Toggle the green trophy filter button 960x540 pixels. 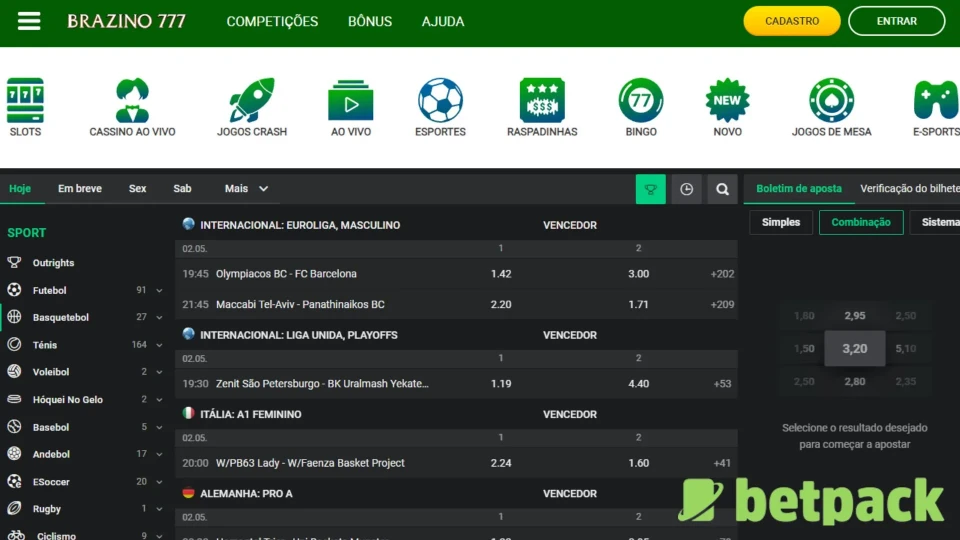click(650, 189)
